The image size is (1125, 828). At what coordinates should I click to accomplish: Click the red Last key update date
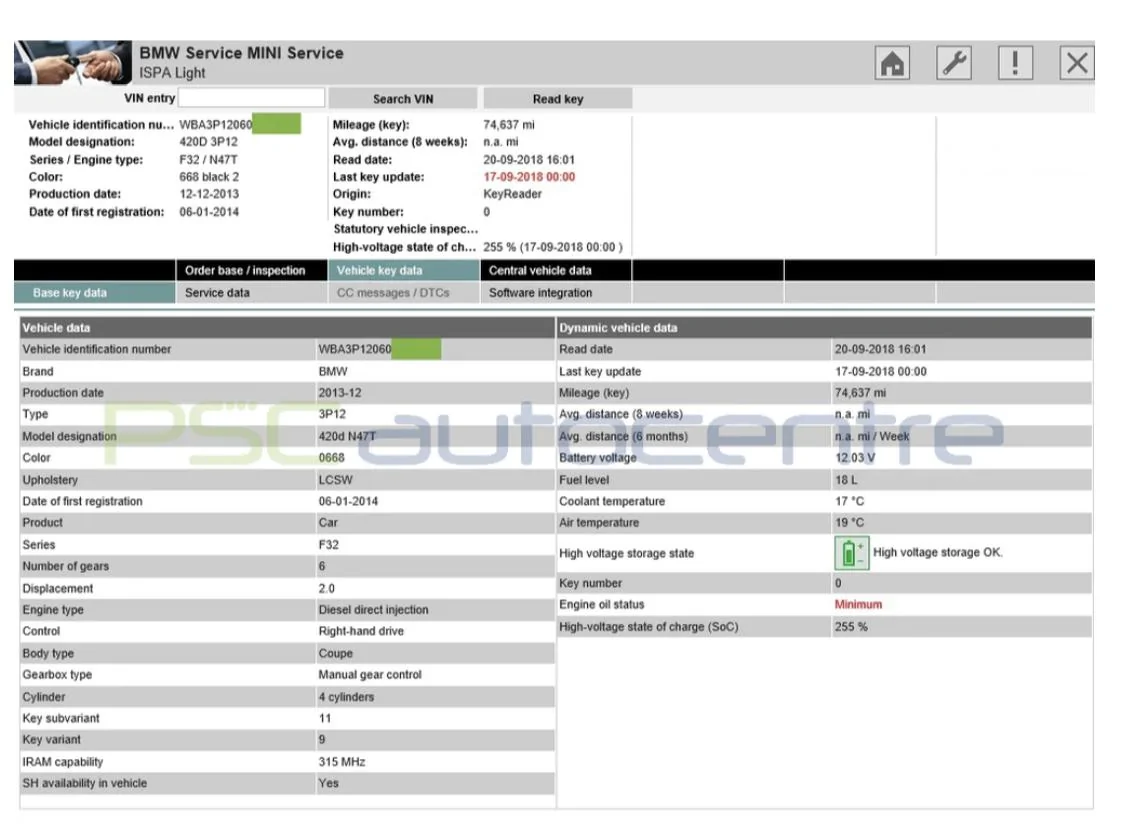[x=529, y=177]
